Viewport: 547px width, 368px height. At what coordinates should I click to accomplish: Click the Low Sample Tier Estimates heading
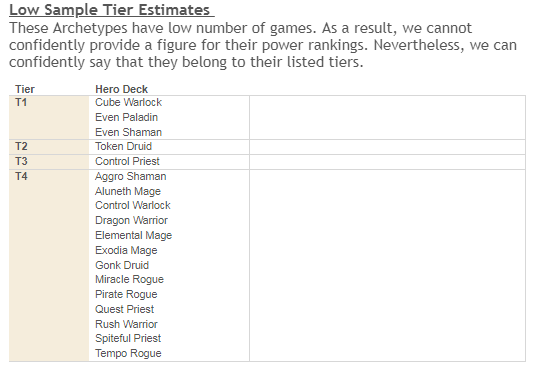point(112,10)
